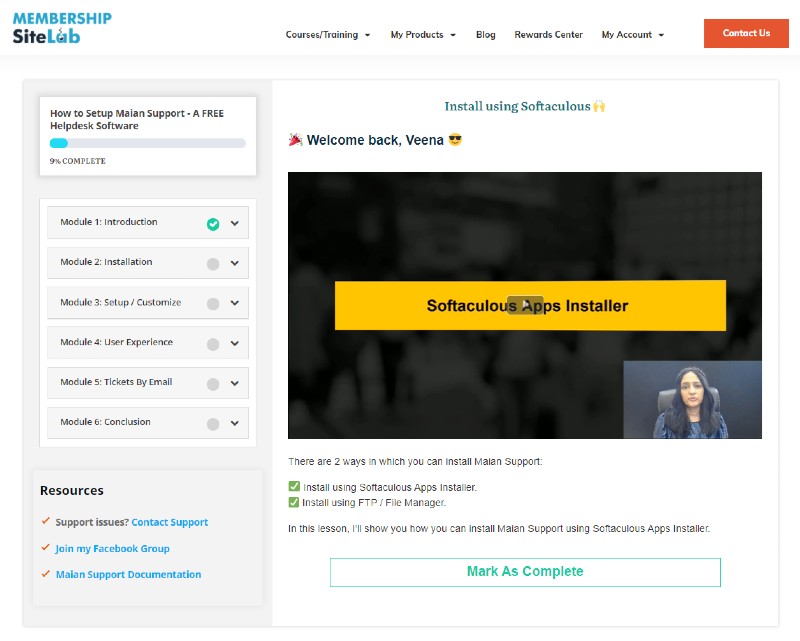Open the Rewards Center menu item
The width and height of the screenshot is (800, 641).
pyautogui.click(x=548, y=35)
